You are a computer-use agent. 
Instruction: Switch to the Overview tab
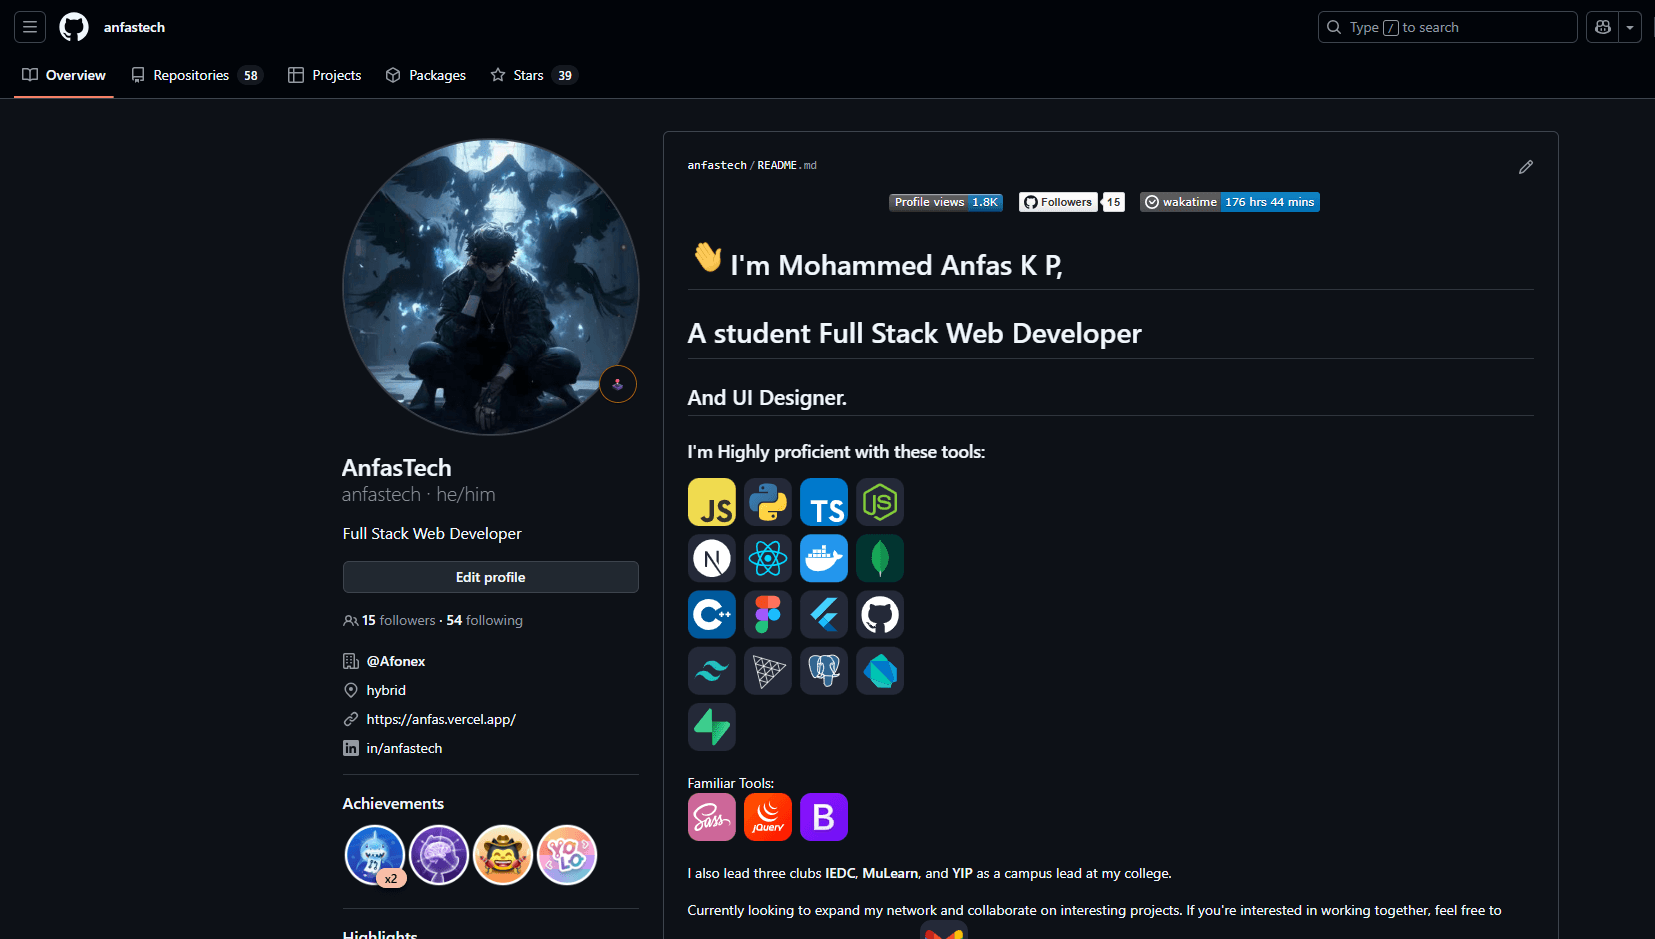coord(64,75)
